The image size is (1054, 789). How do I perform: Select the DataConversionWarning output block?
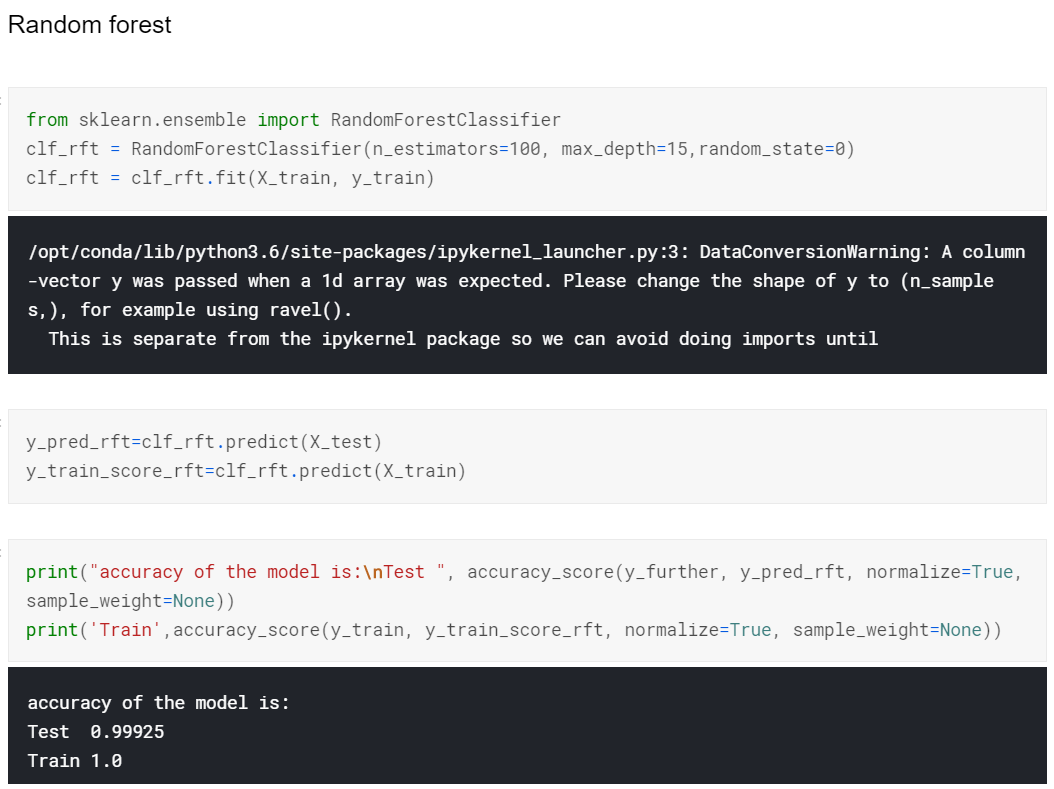(525, 295)
